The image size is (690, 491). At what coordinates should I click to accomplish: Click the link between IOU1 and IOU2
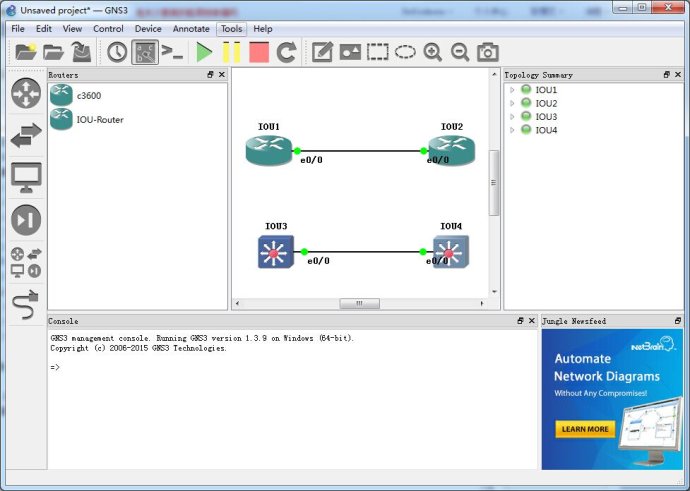click(360, 151)
